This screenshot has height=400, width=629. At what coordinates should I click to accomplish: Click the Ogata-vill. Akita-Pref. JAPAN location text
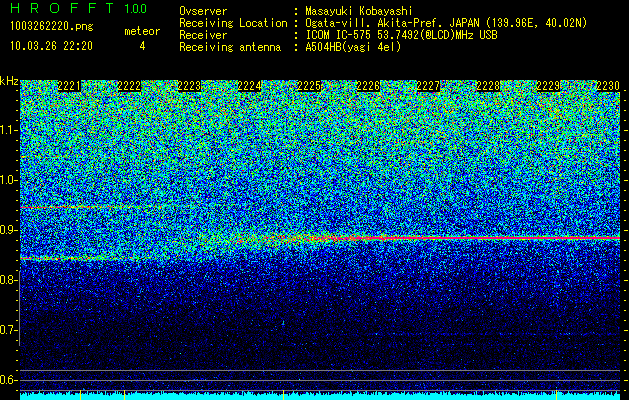(x=446, y=23)
